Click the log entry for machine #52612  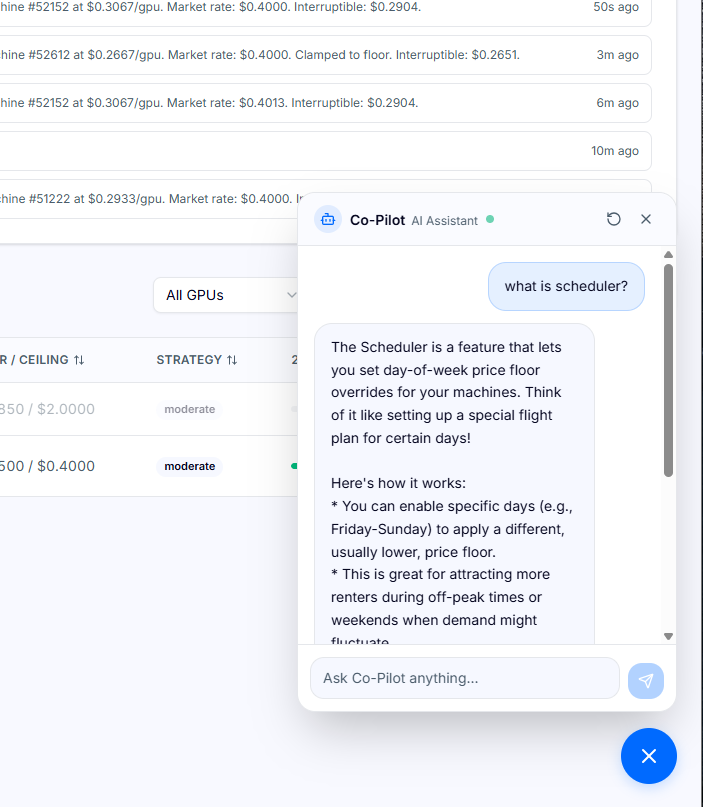tap(325, 55)
